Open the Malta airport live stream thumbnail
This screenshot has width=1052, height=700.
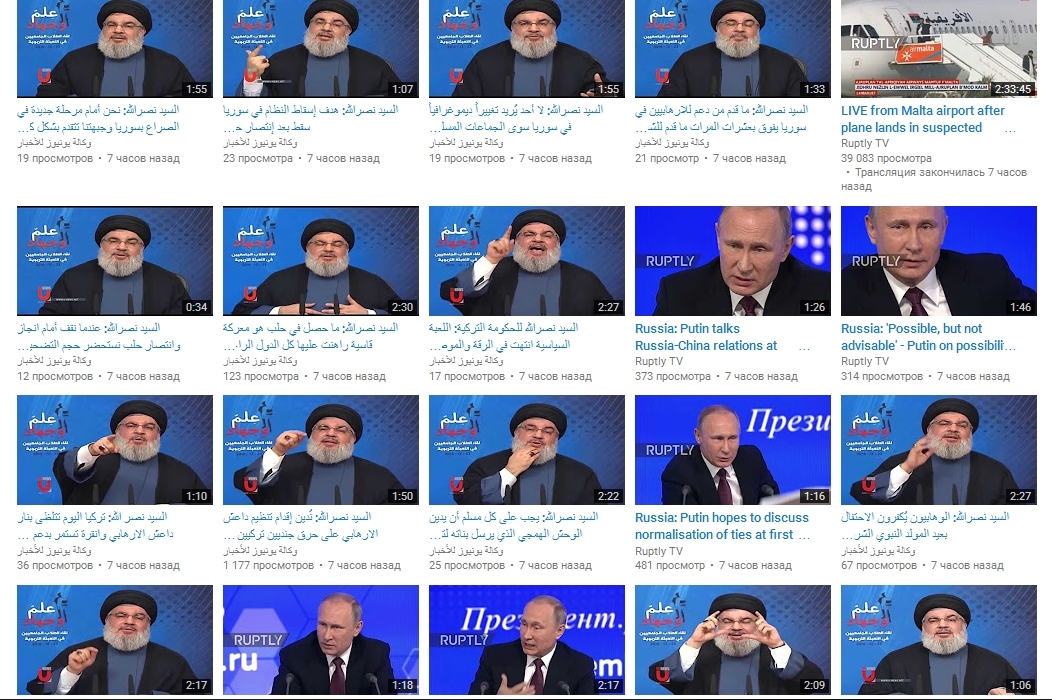tap(939, 48)
